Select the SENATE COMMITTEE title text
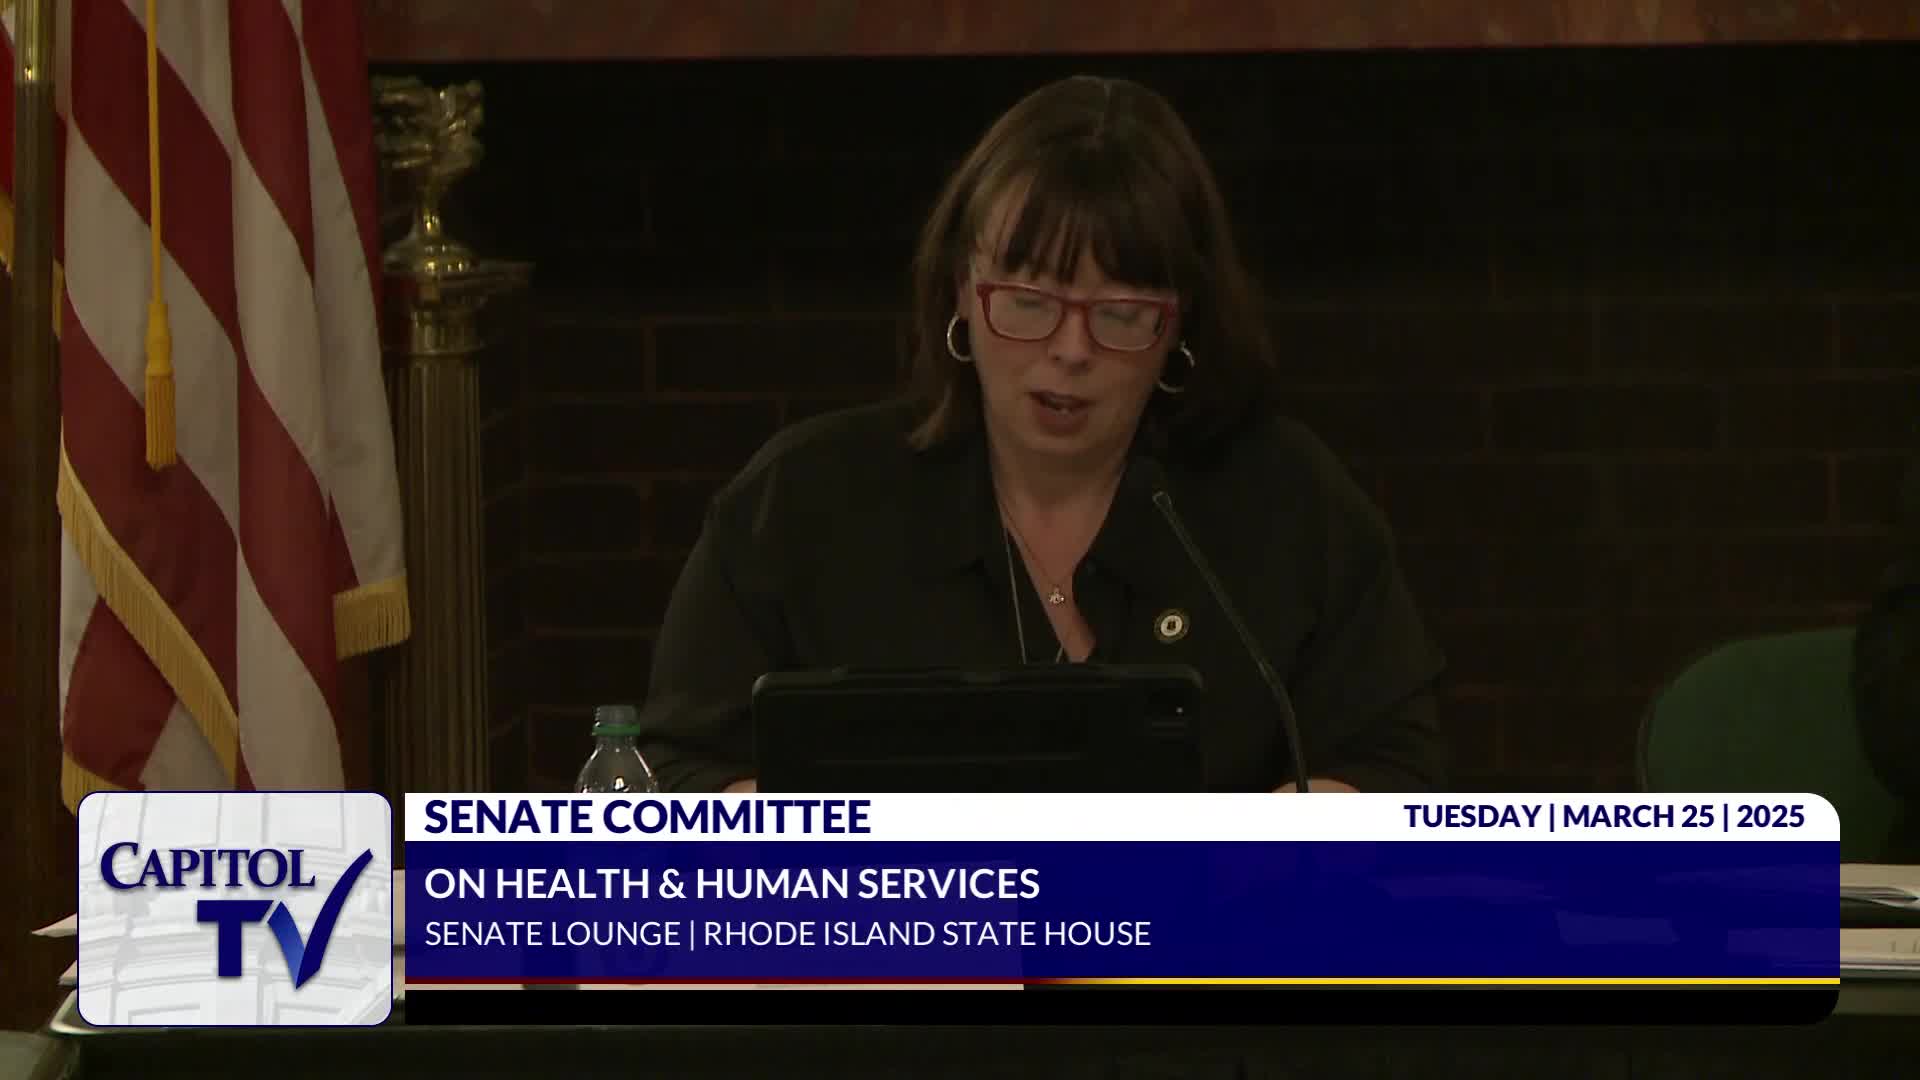This screenshot has height=1080, width=1920. tap(647, 817)
